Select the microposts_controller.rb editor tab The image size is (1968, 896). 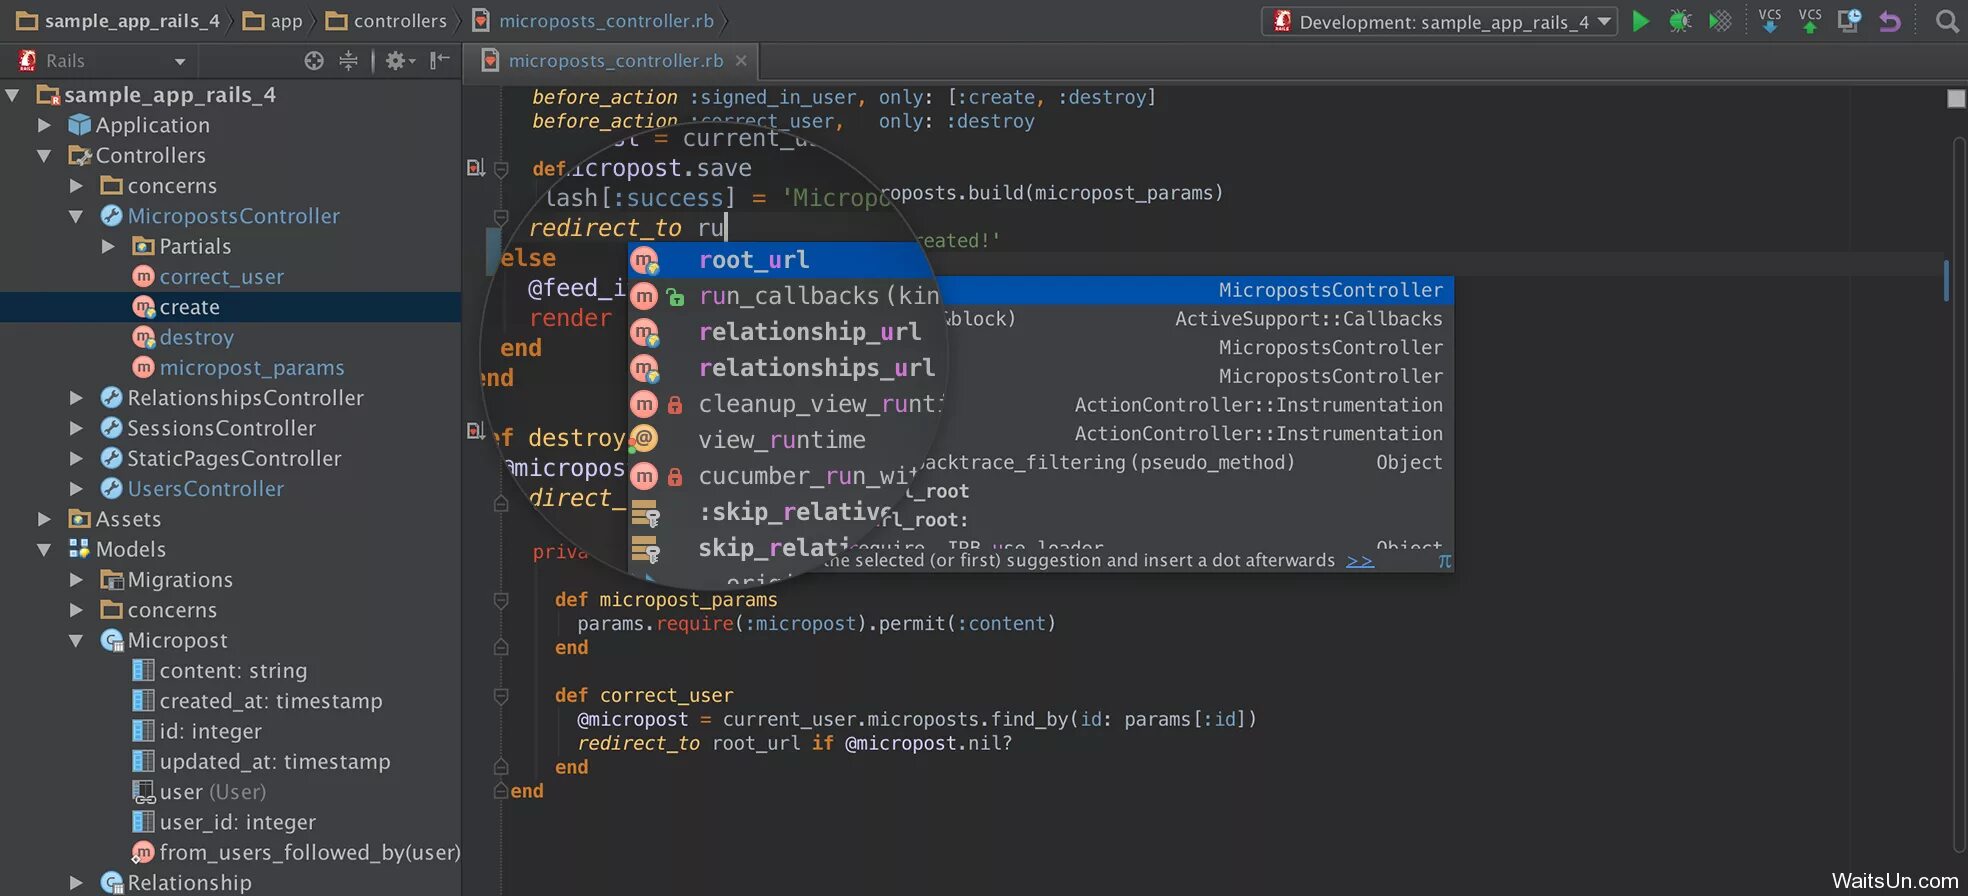(615, 61)
